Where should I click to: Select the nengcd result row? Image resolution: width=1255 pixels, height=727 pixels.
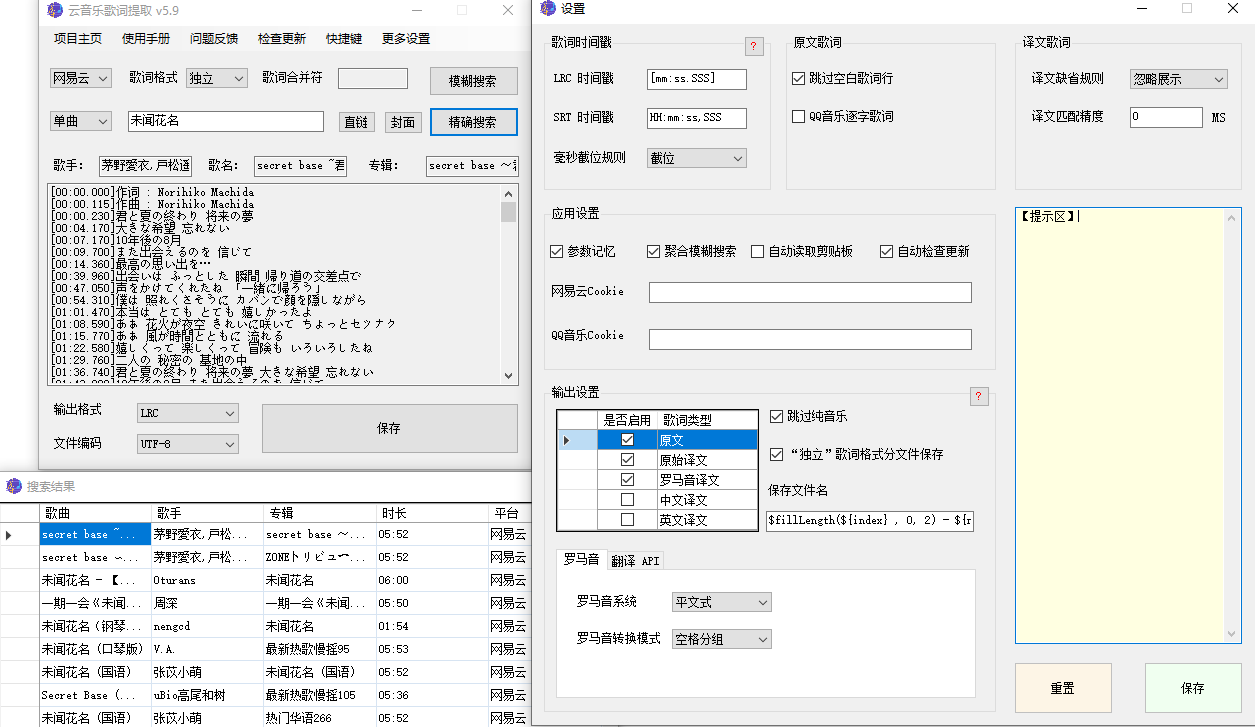coord(265,626)
